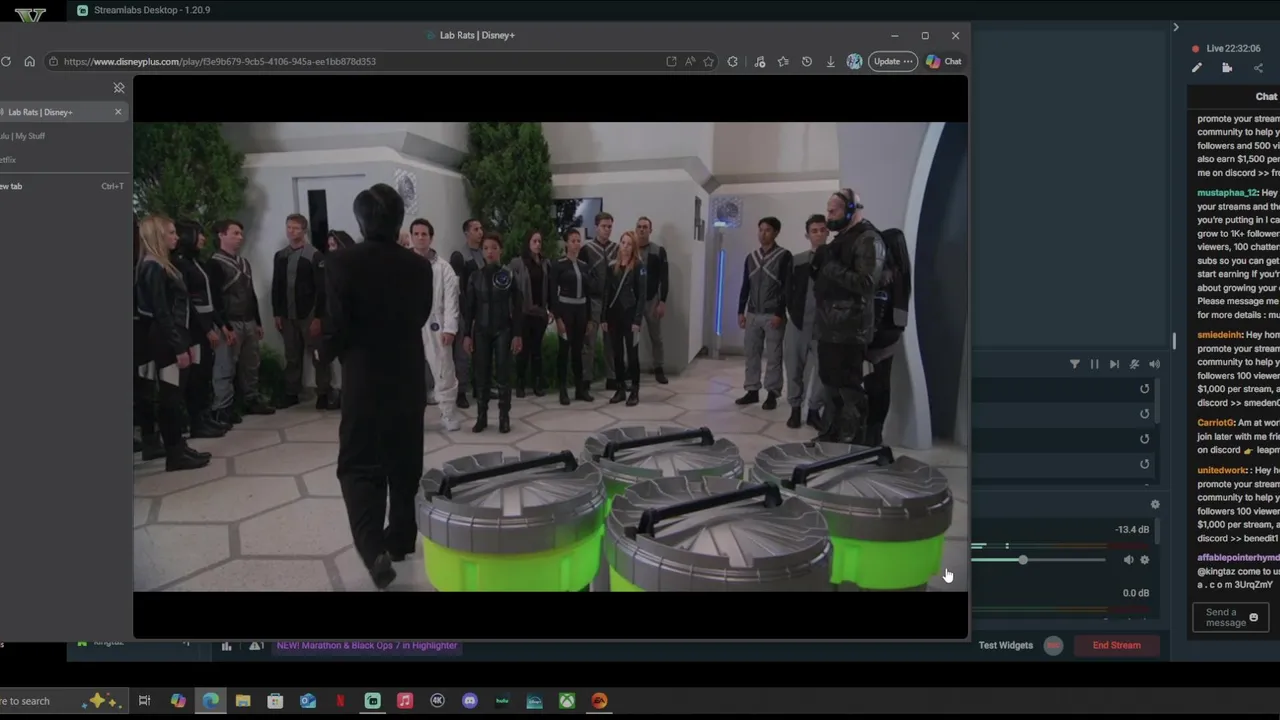Click the browser profile avatar

[x=854, y=61]
